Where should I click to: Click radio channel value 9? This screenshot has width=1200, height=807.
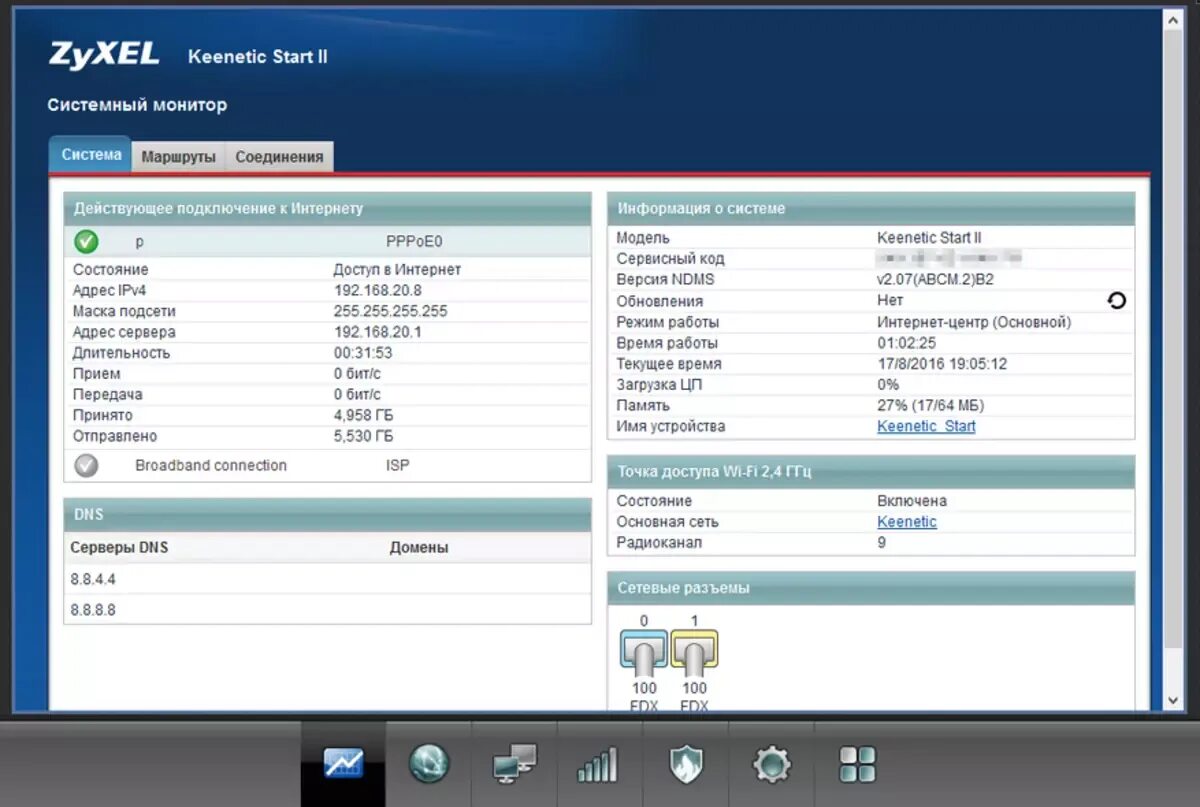click(881, 542)
